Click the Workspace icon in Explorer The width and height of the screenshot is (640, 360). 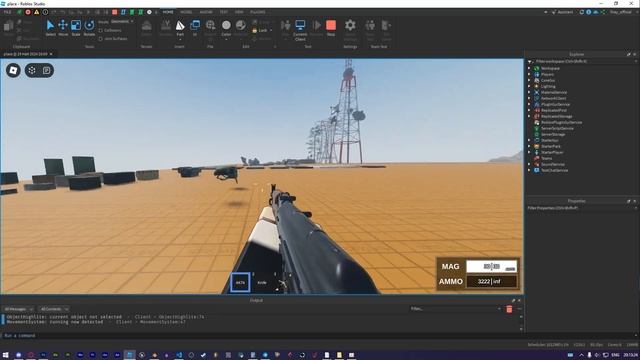pos(537,68)
